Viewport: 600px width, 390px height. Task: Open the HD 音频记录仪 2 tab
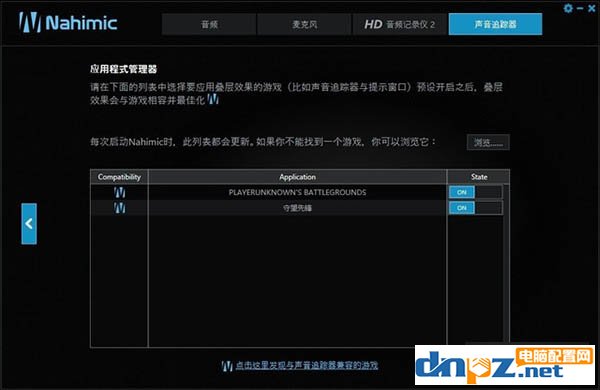(x=399, y=24)
